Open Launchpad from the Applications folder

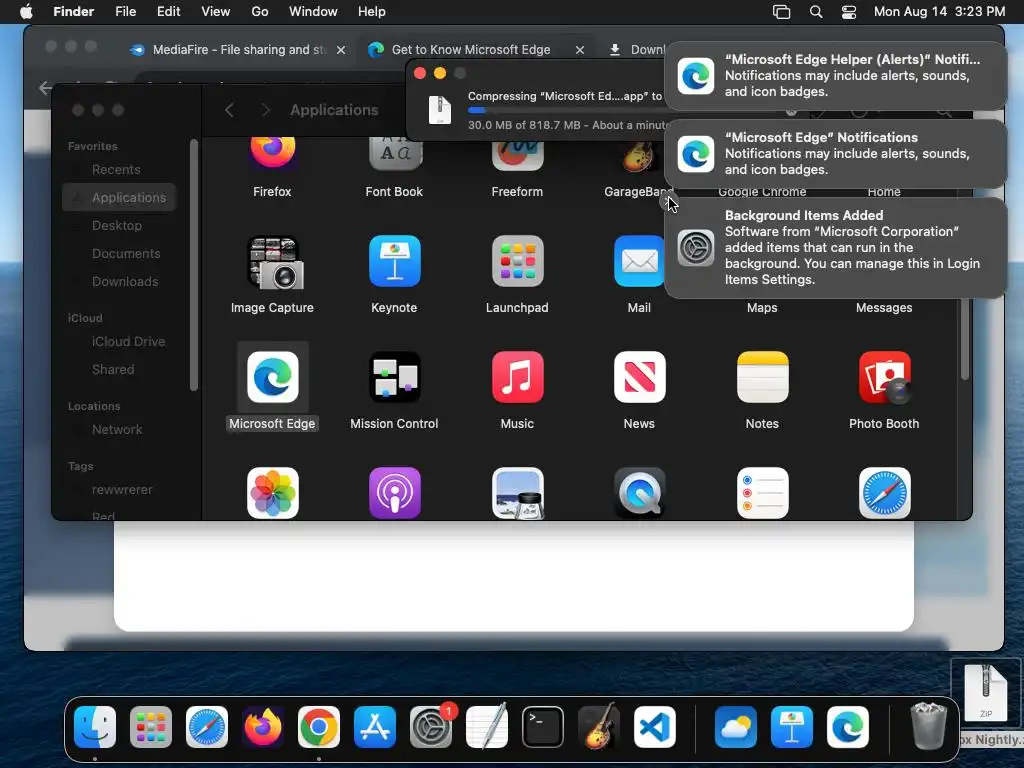tap(517, 261)
